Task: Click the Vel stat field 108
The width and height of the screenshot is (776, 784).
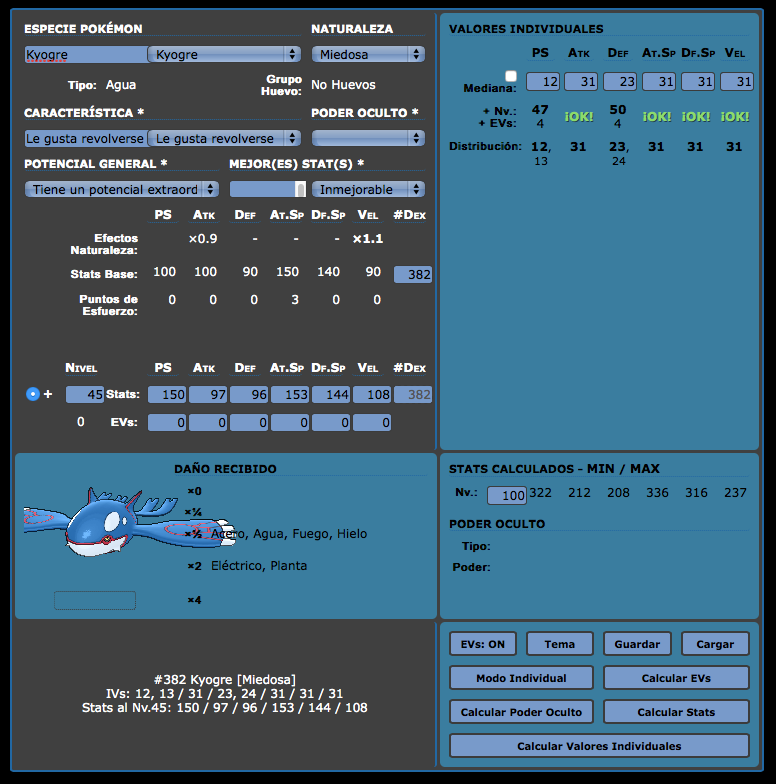Action: coord(372,394)
